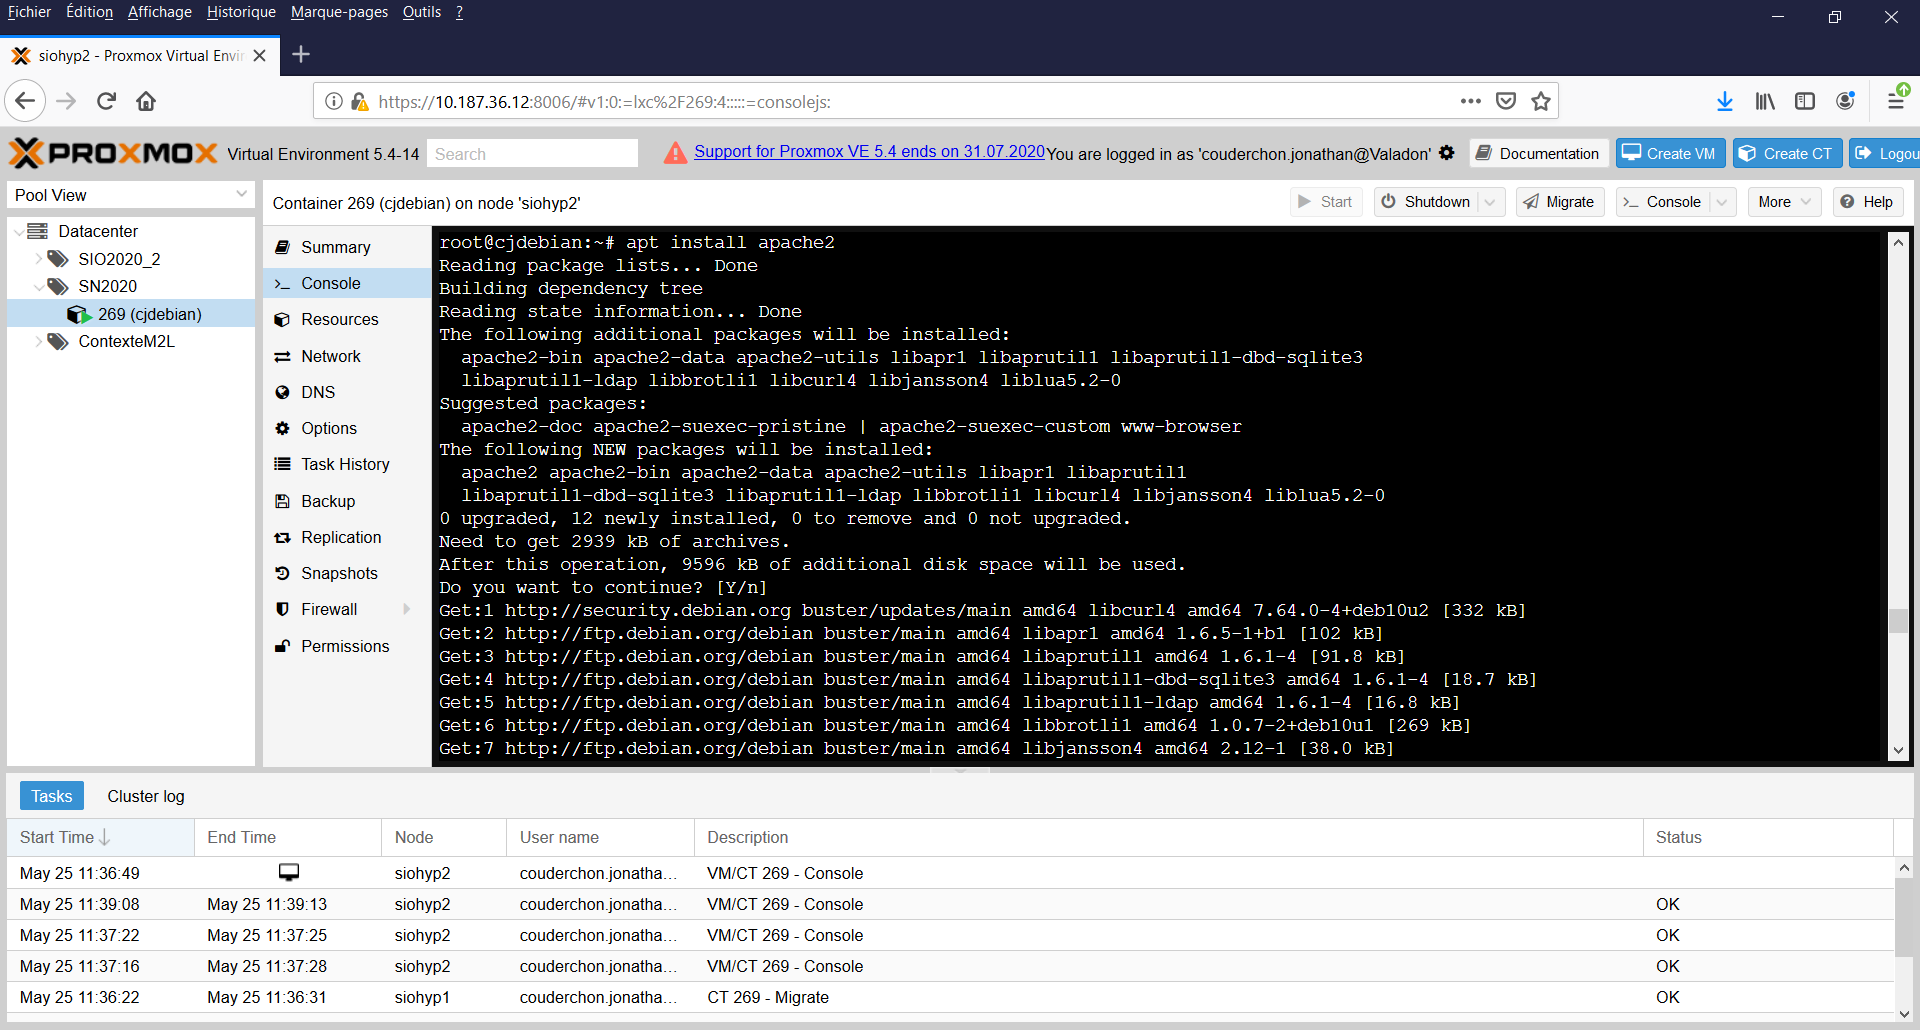The height and width of the screenshot is (1030, 1920).
Task: Click the user settings gear icon
Action: tap(1446, 153)
